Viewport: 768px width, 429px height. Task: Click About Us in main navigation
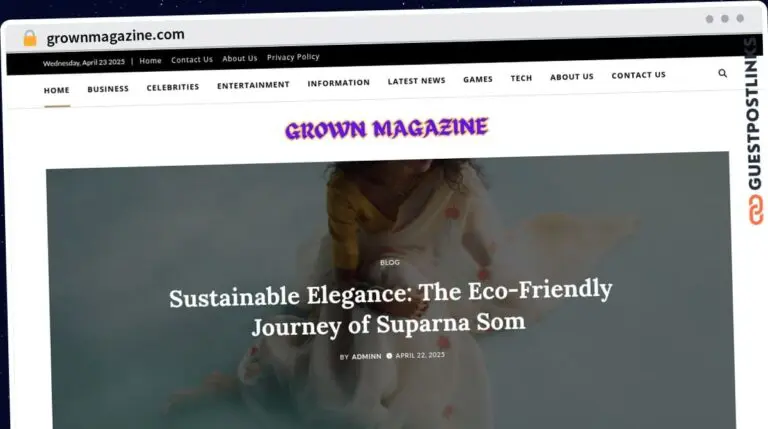[x=572, y=76]
